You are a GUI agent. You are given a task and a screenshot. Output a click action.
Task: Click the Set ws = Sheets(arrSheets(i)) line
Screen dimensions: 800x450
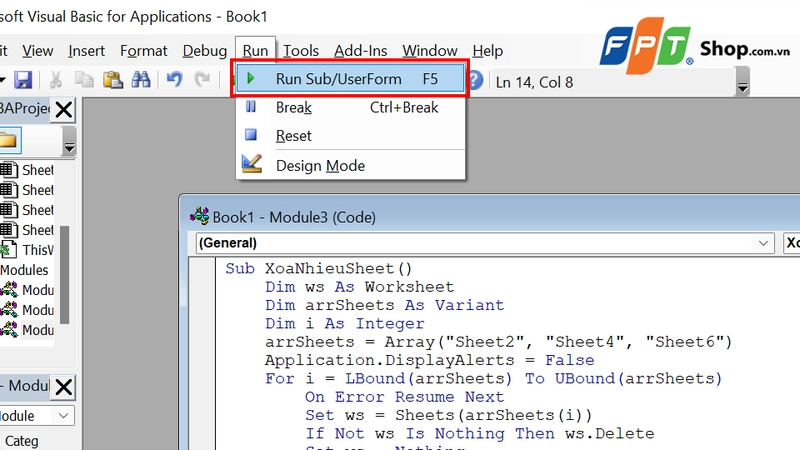coord(448,415)
